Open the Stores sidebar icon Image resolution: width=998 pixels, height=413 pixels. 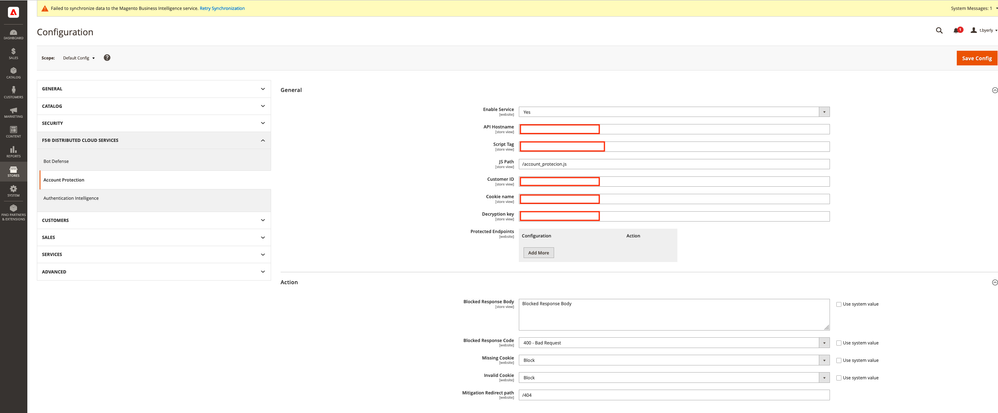tap(13, 171)
